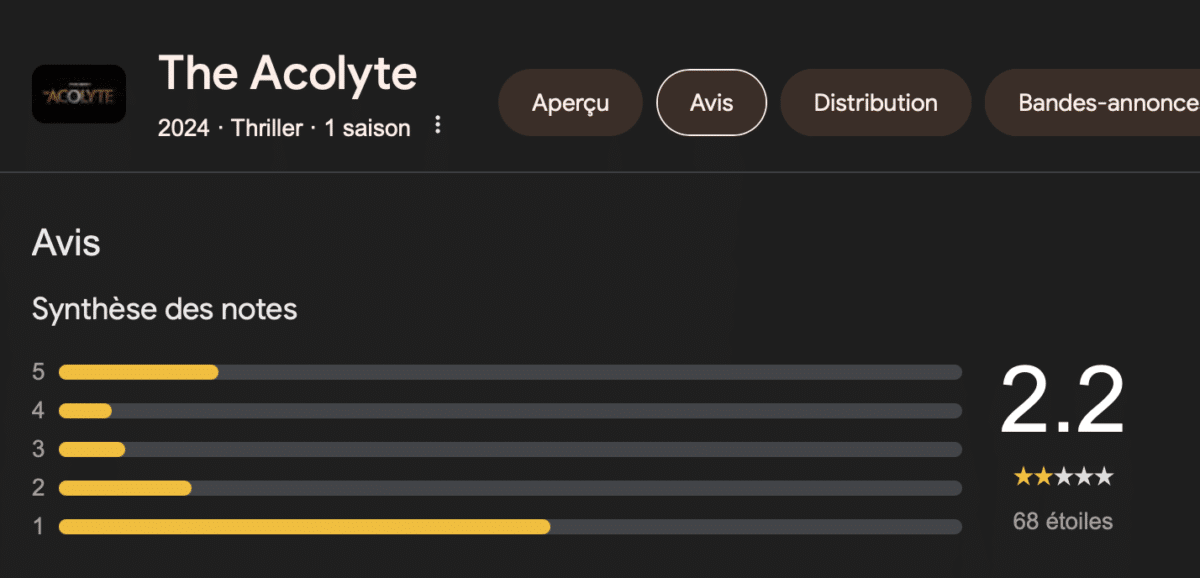Screen dimensions: 1200x578
Task: Click the yellow star rating icons
Action: tap(1063, 477)
